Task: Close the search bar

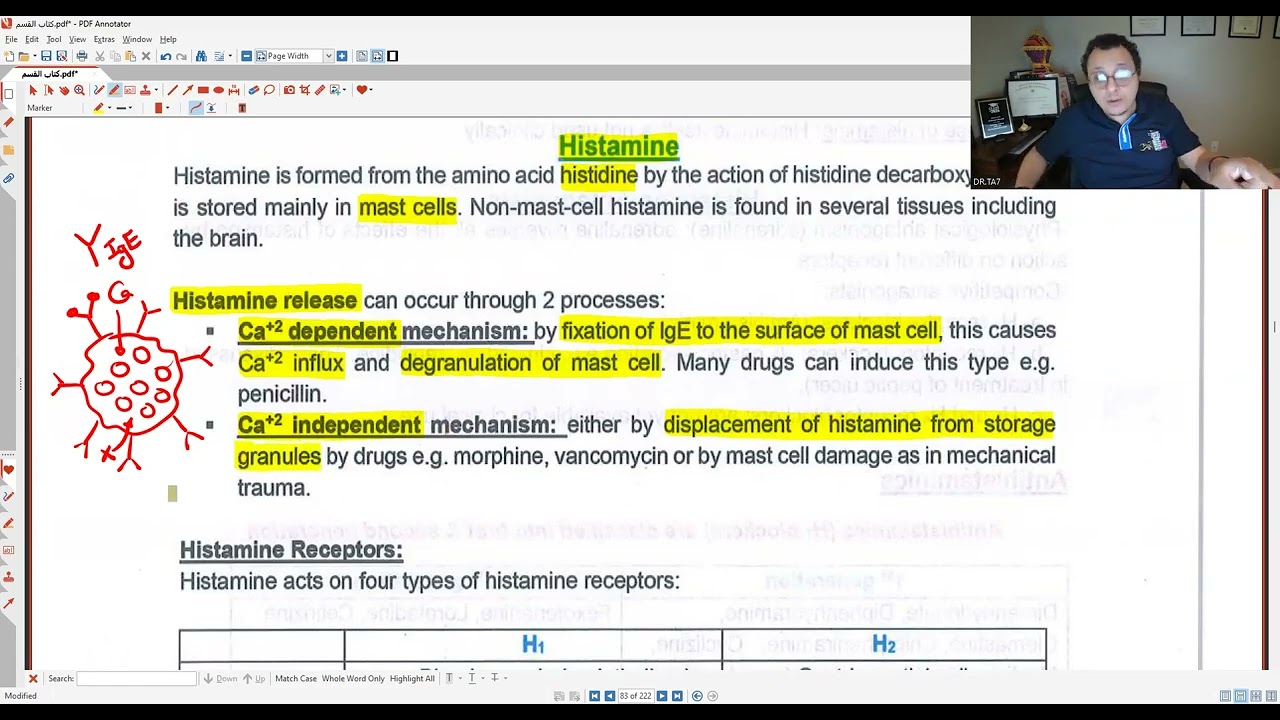Action: pyautogui.click(x=33, y=678)
